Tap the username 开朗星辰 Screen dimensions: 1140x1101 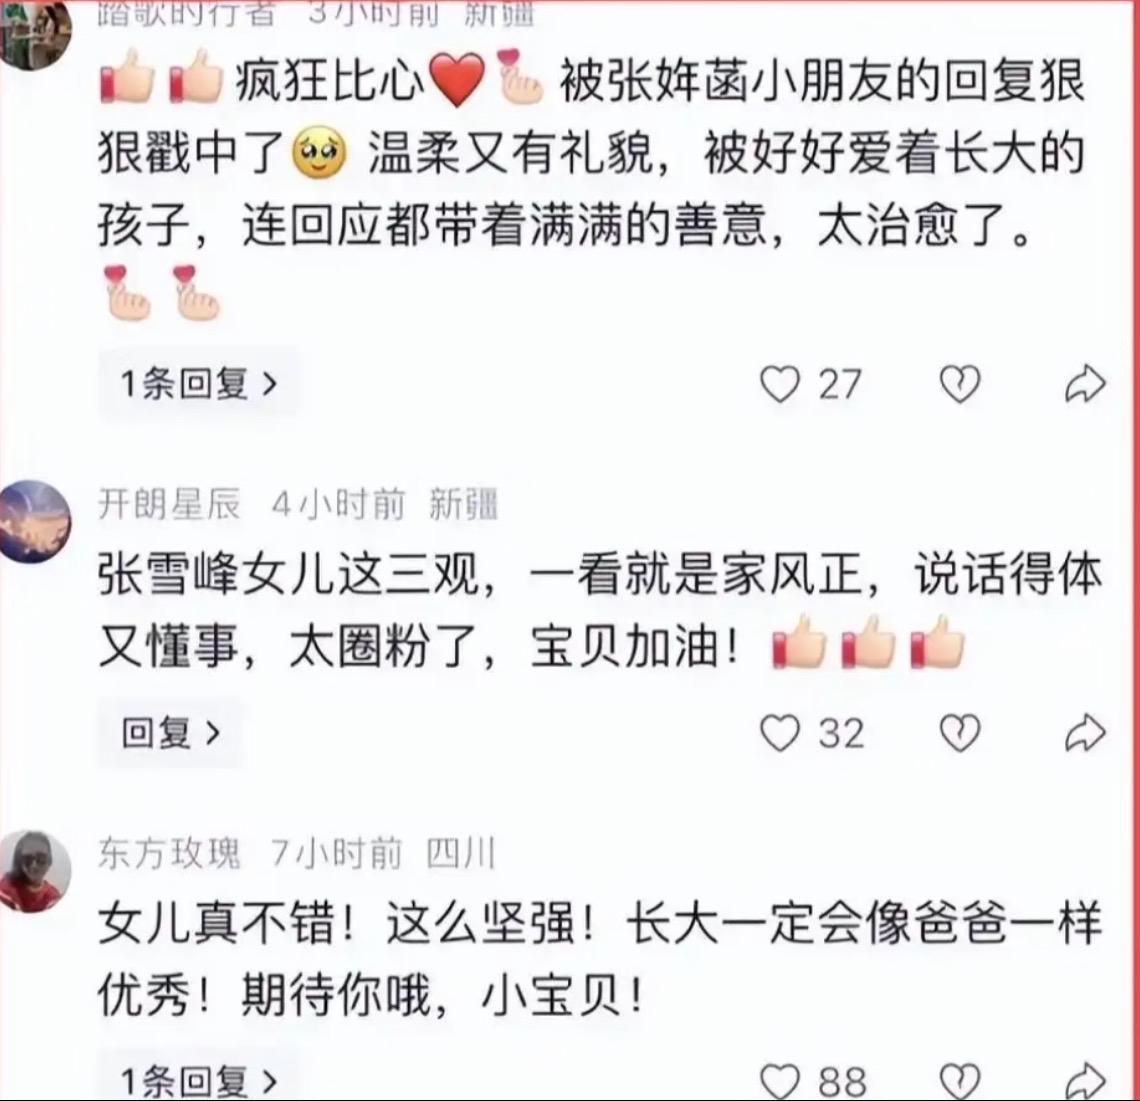[169, 504]
